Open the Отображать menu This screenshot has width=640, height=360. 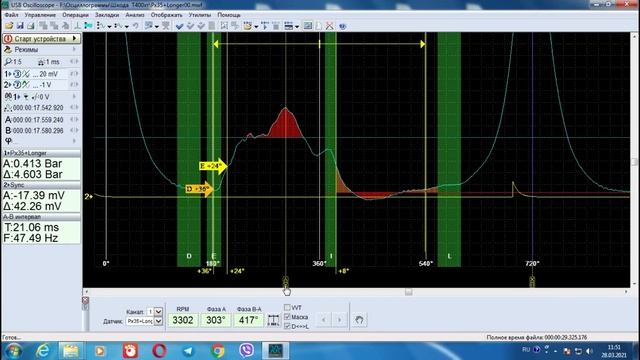167,15
